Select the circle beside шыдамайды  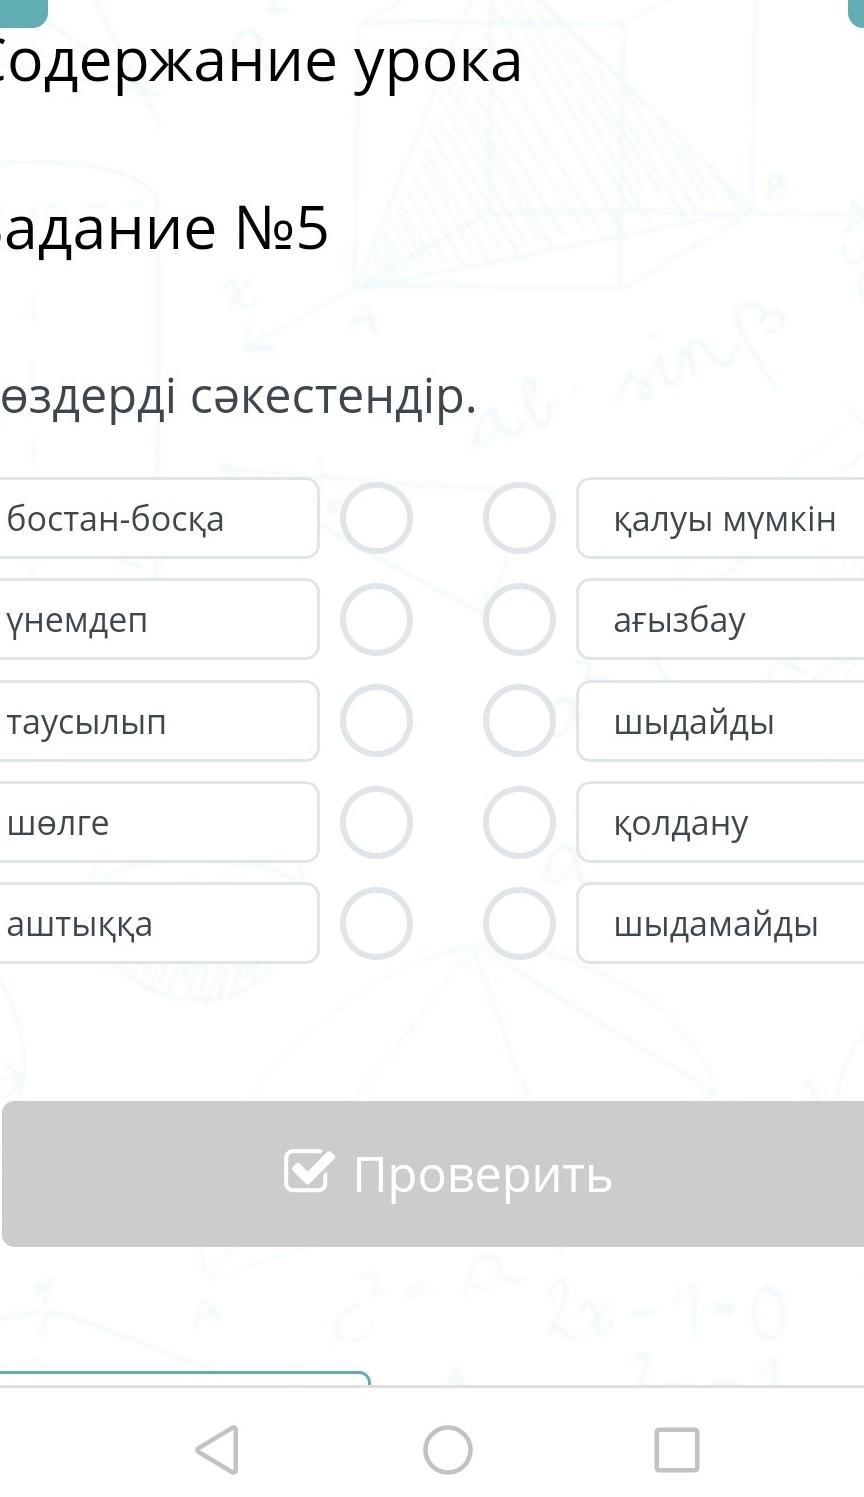pyautogui.click(x=519, y=923)
